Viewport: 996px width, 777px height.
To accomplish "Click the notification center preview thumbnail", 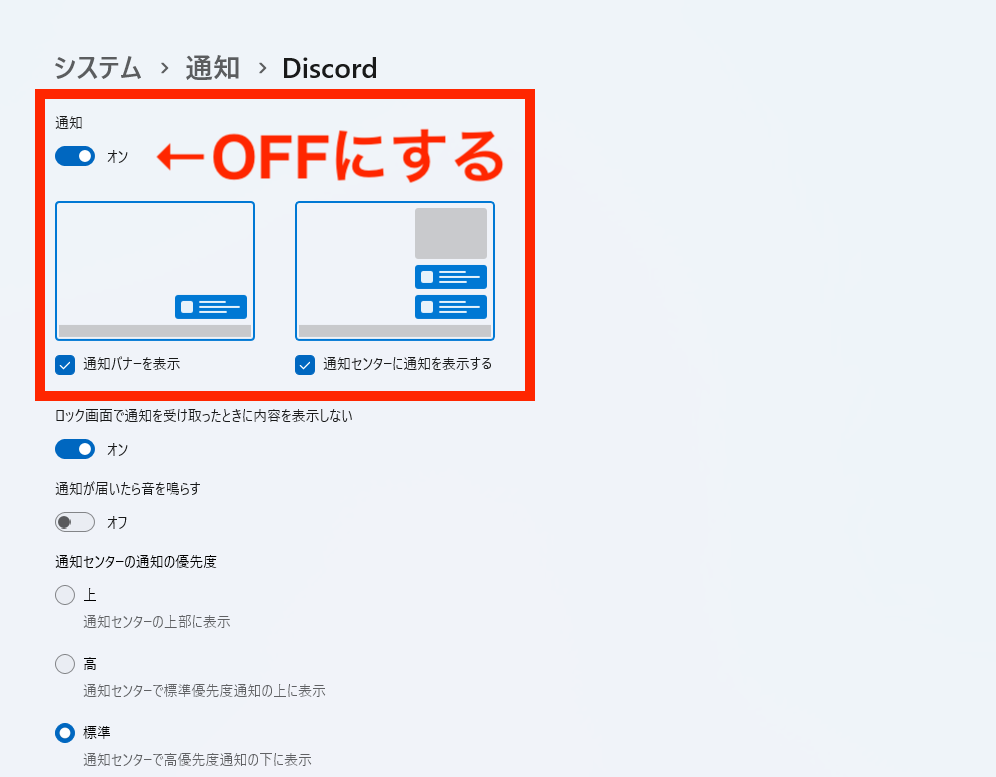I will [x=395, y=271].
